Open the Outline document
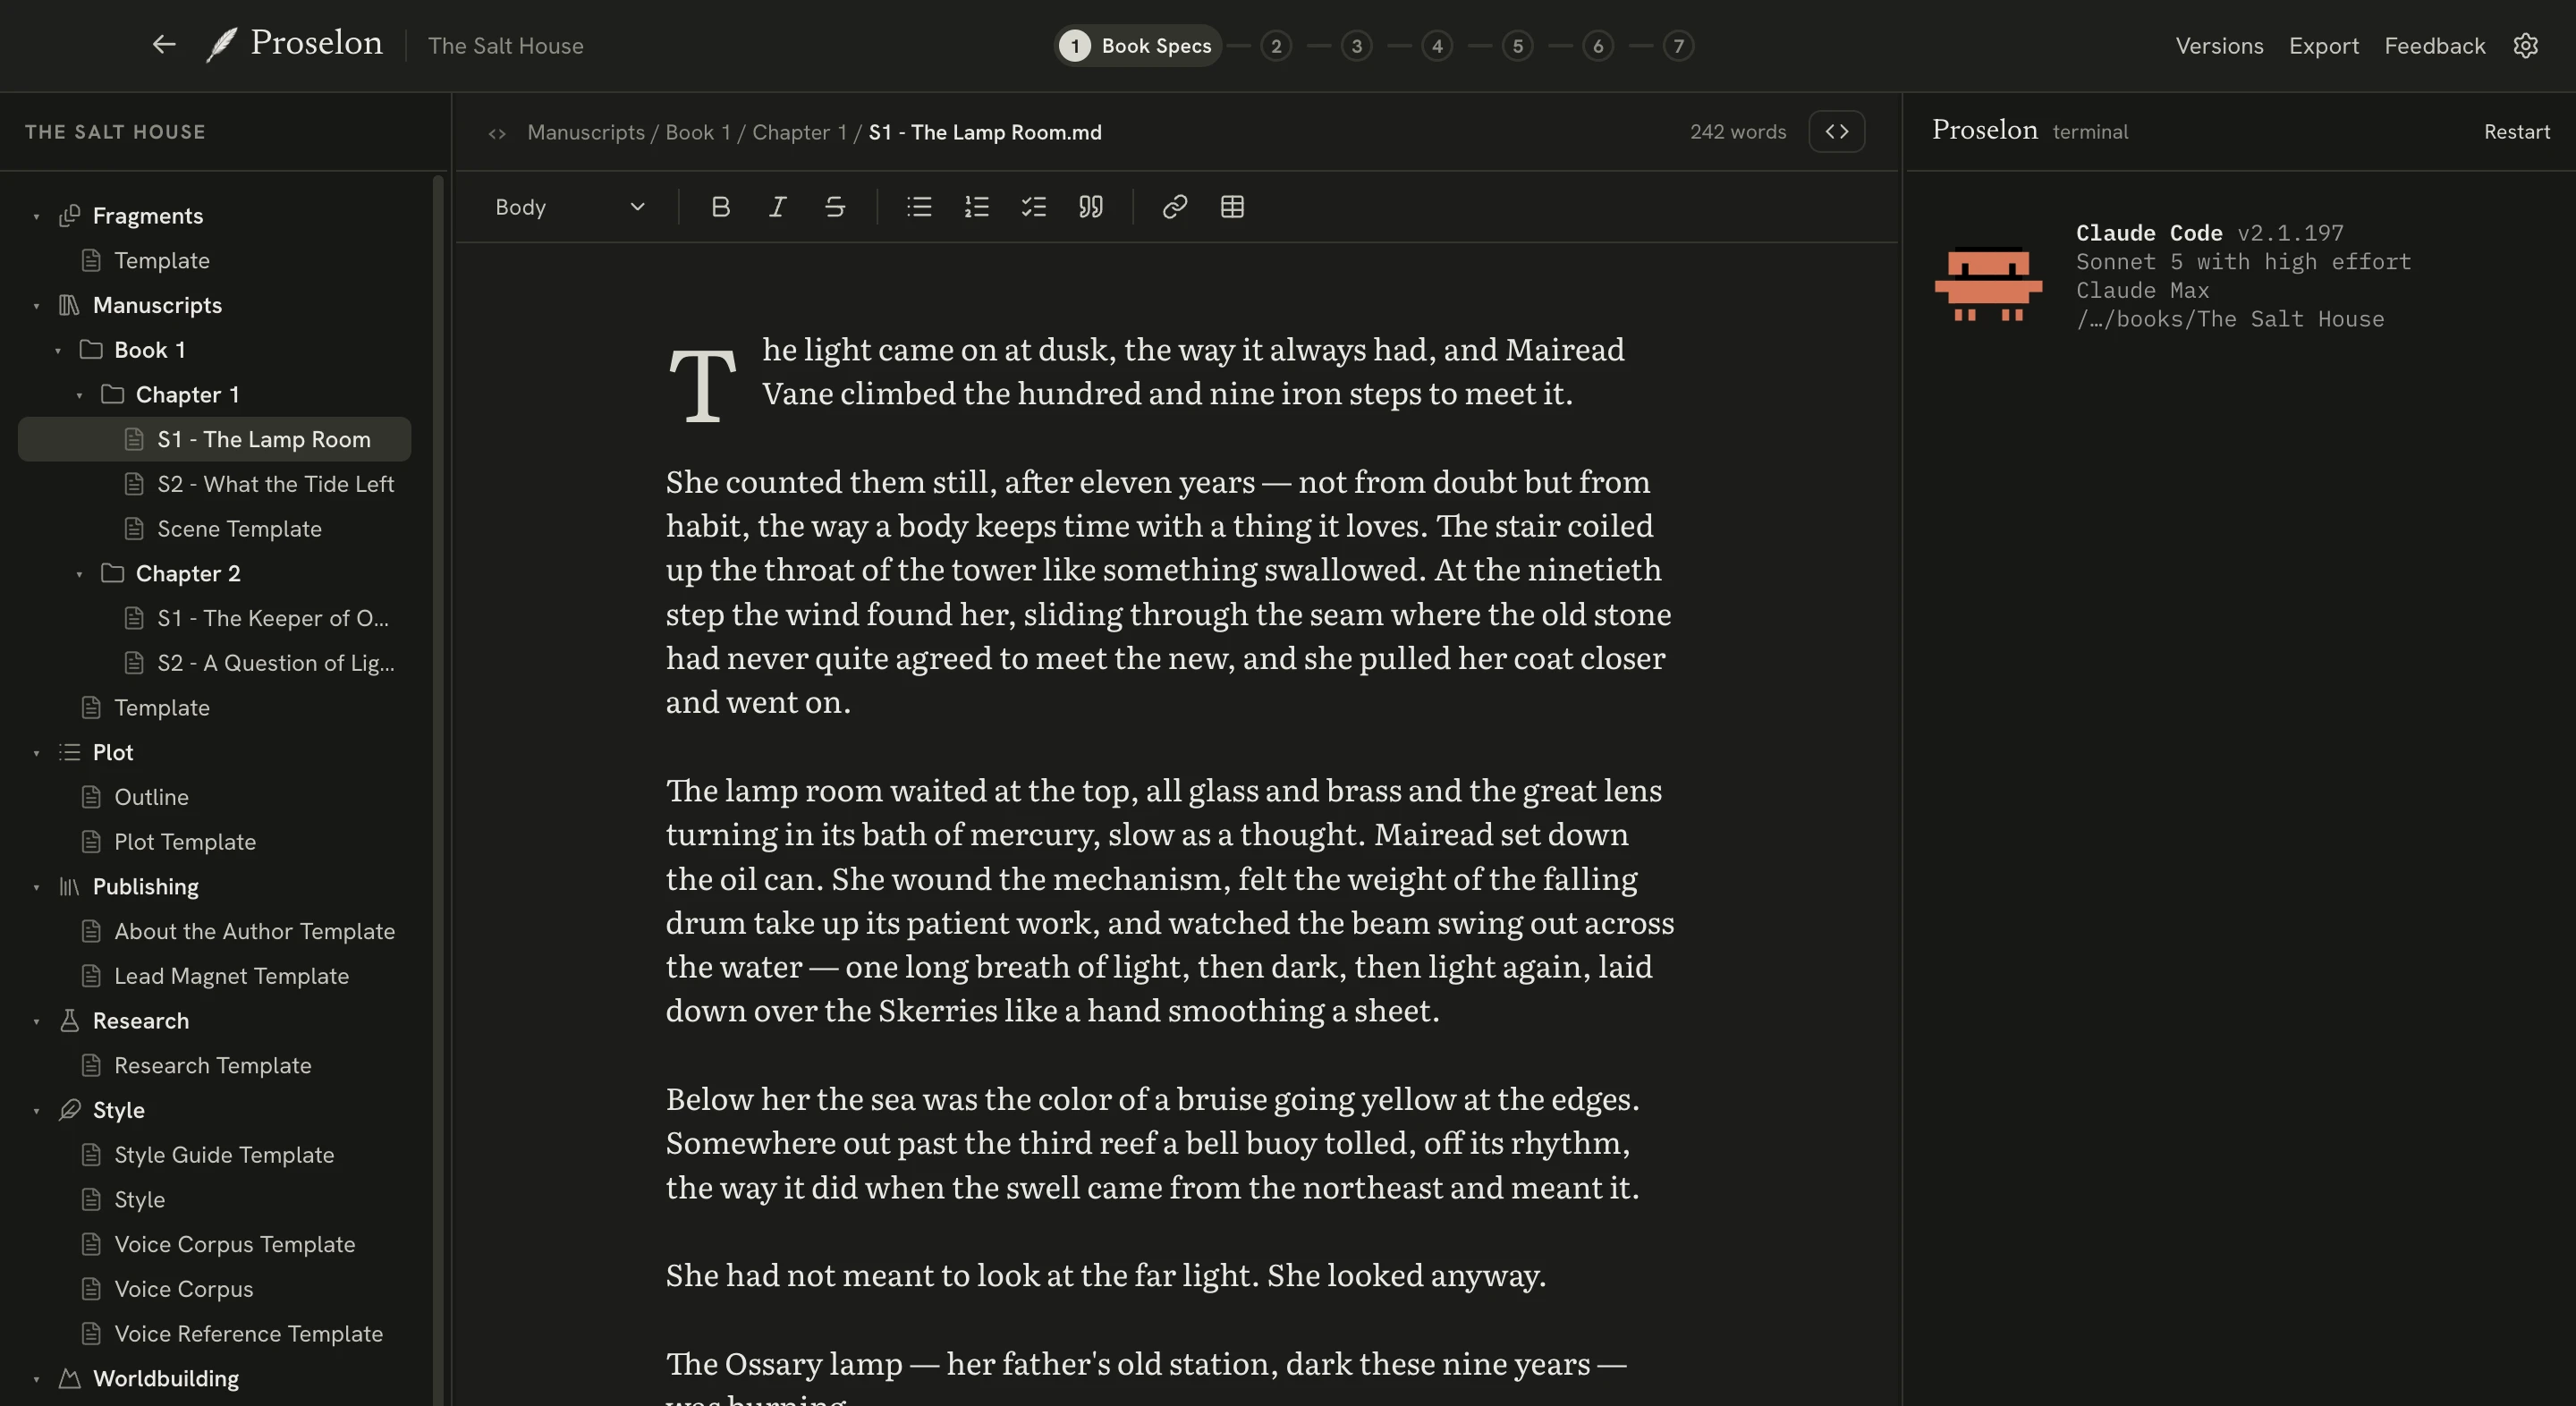This screenshot has height=1406, width=2576. coord(214,797)
